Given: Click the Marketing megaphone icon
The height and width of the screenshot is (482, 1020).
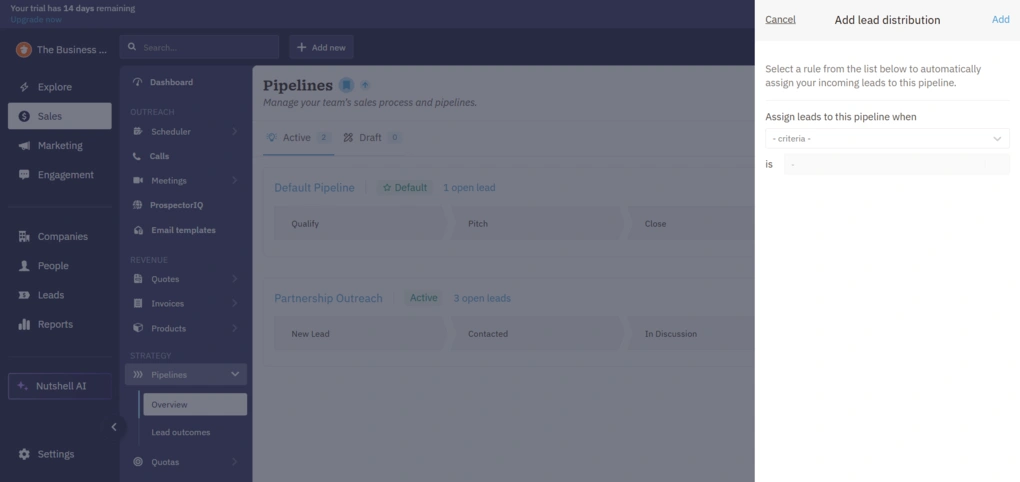Looking at the screenshot, I should 24,146.
